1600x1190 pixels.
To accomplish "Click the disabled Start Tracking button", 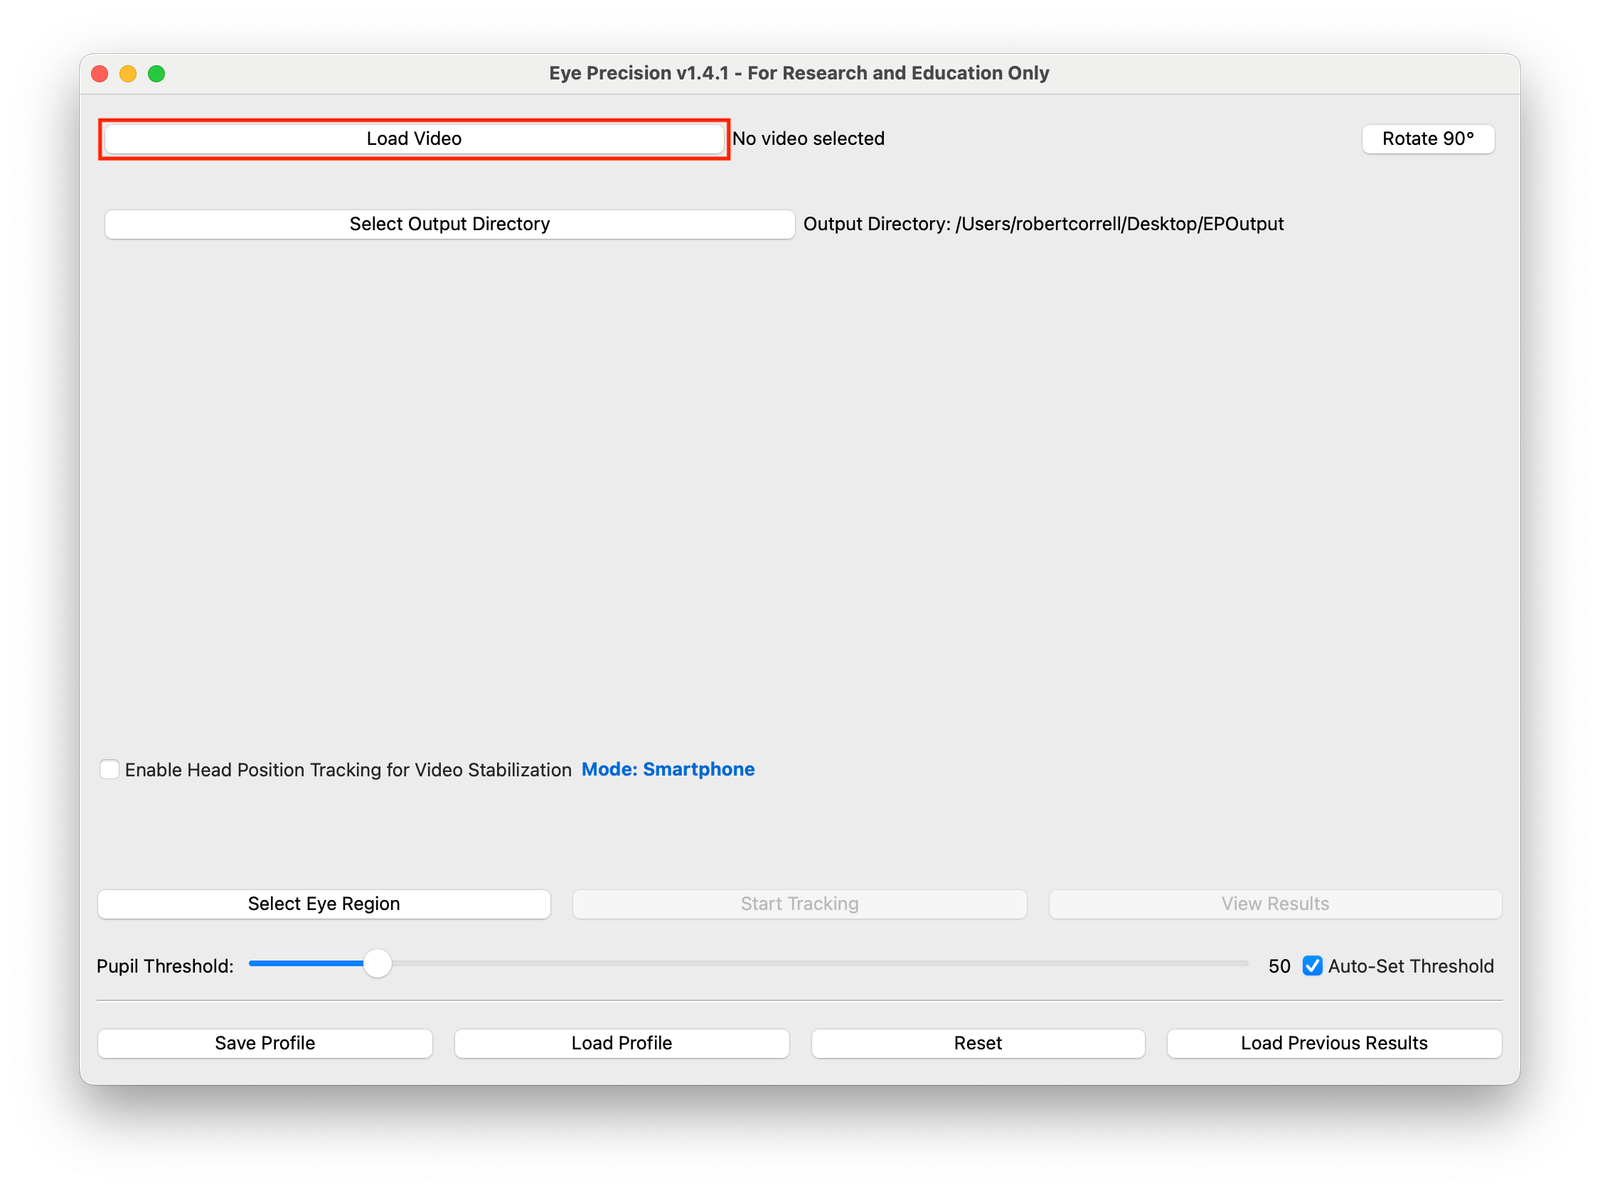I will pyautogui.click(x=799, y=903).
